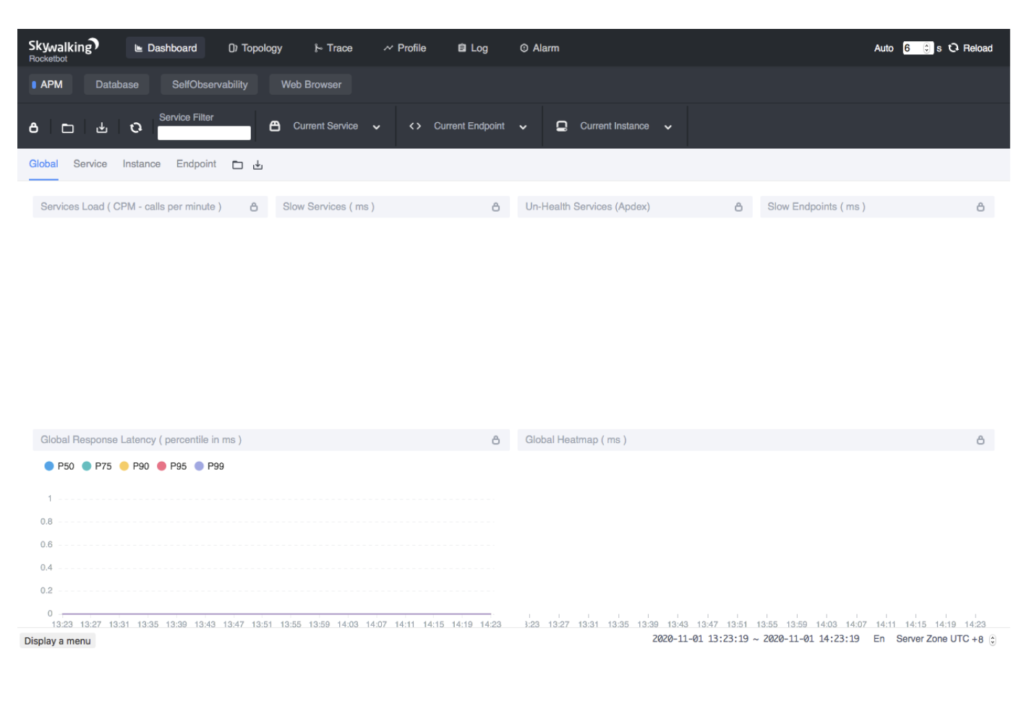Expand the Current Instance selector

pos(667,127)
